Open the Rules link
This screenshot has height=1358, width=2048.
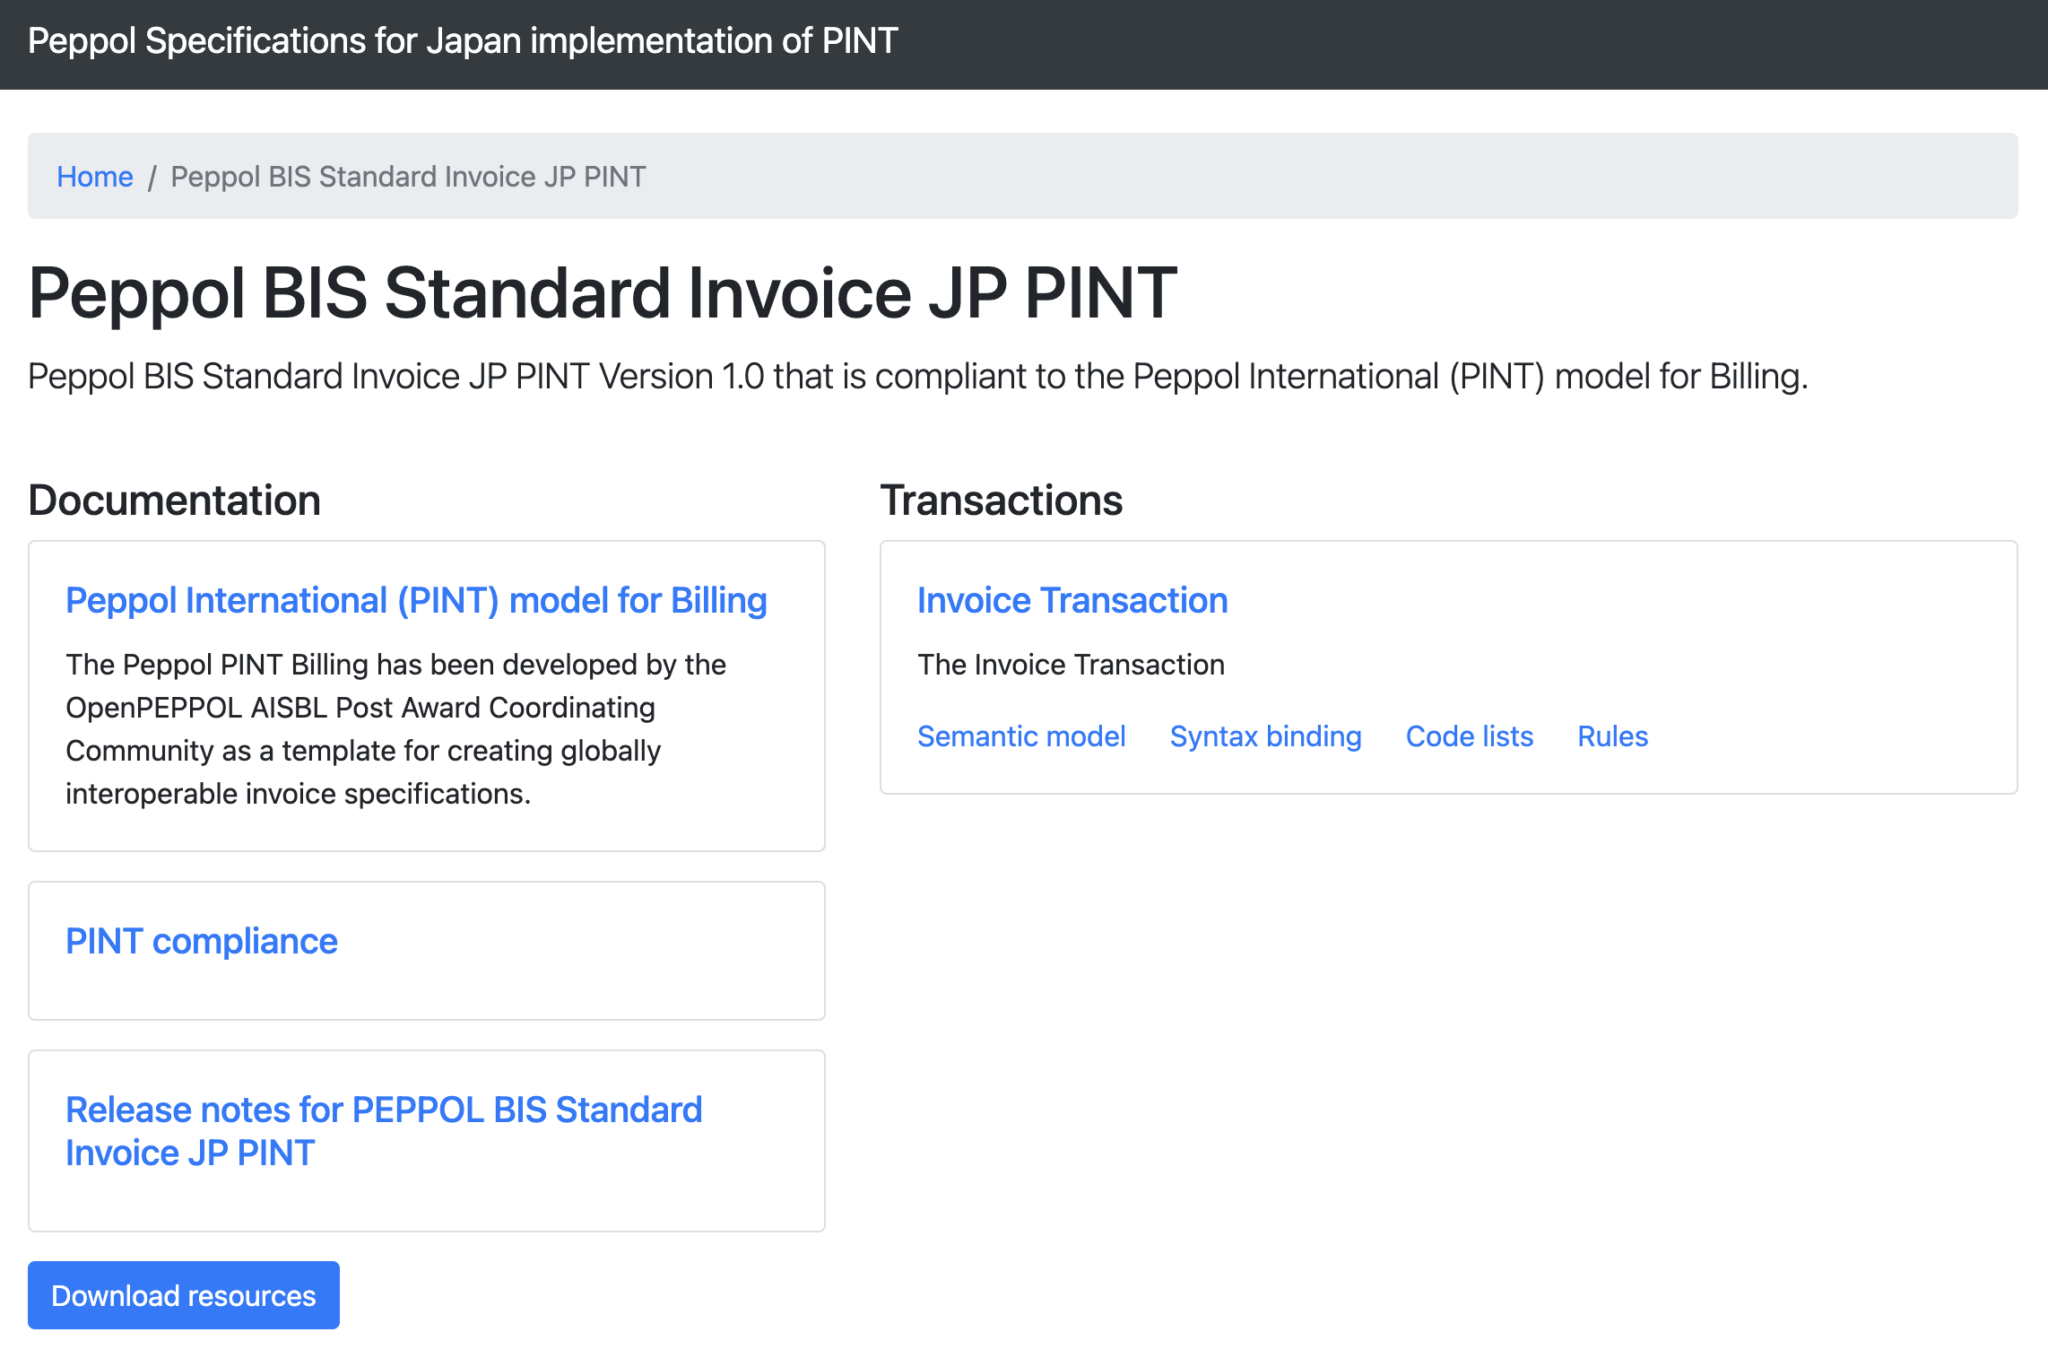1612,736
